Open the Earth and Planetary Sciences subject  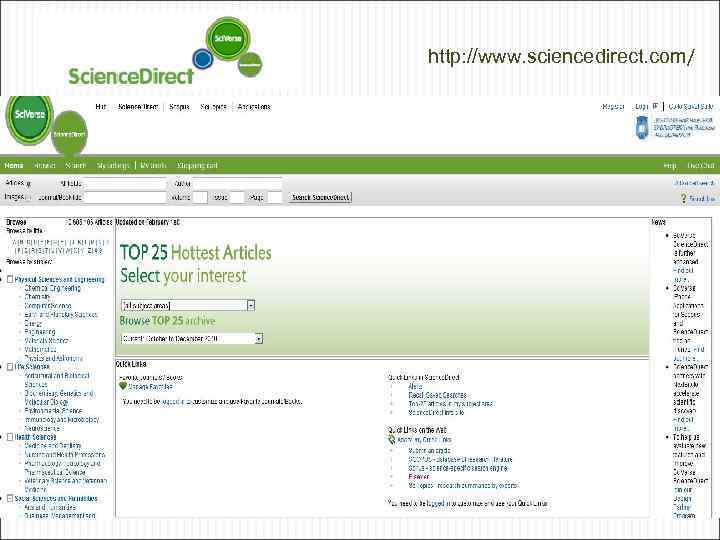[61, 315]
